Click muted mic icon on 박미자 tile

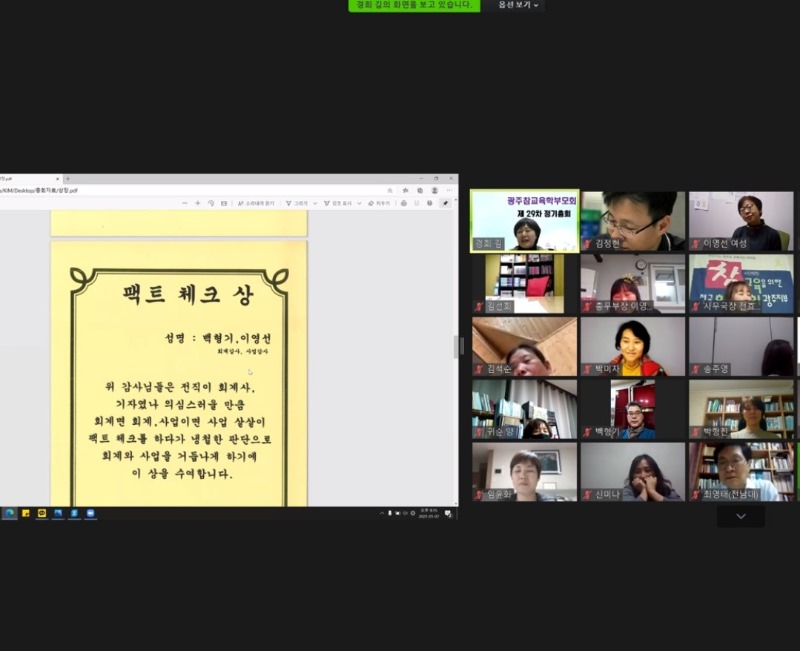tap(587, 369)
